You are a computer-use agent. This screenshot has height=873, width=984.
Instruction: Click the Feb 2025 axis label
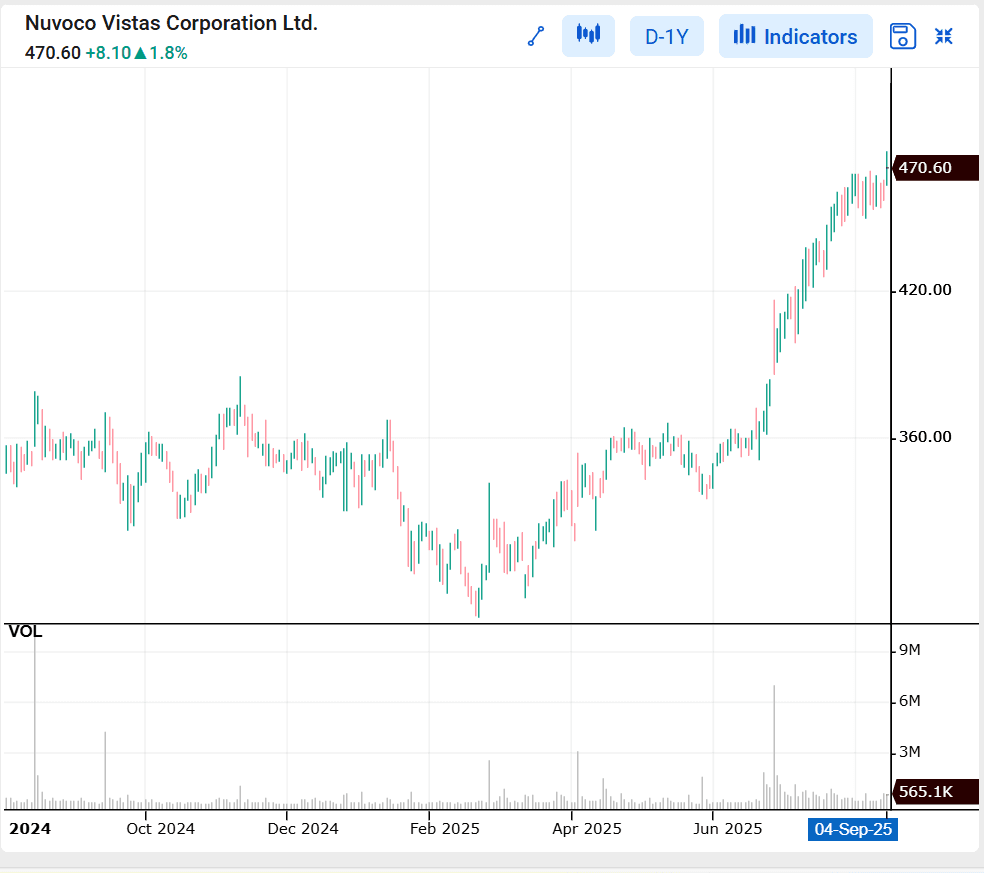[x=445, y=829]
